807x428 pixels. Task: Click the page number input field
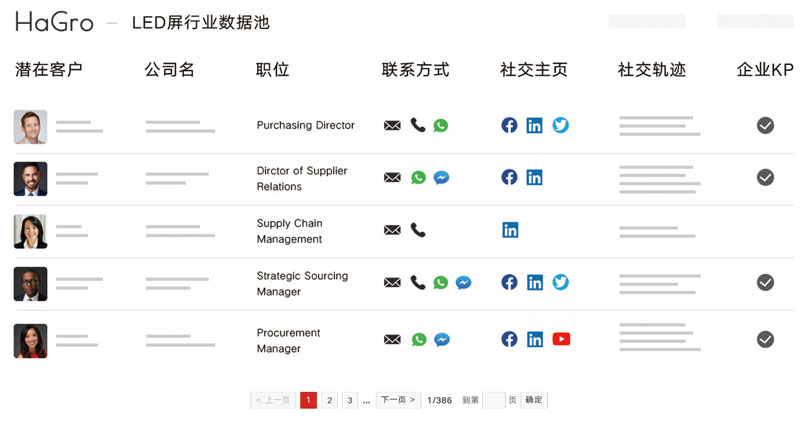[x=493, y=400]
